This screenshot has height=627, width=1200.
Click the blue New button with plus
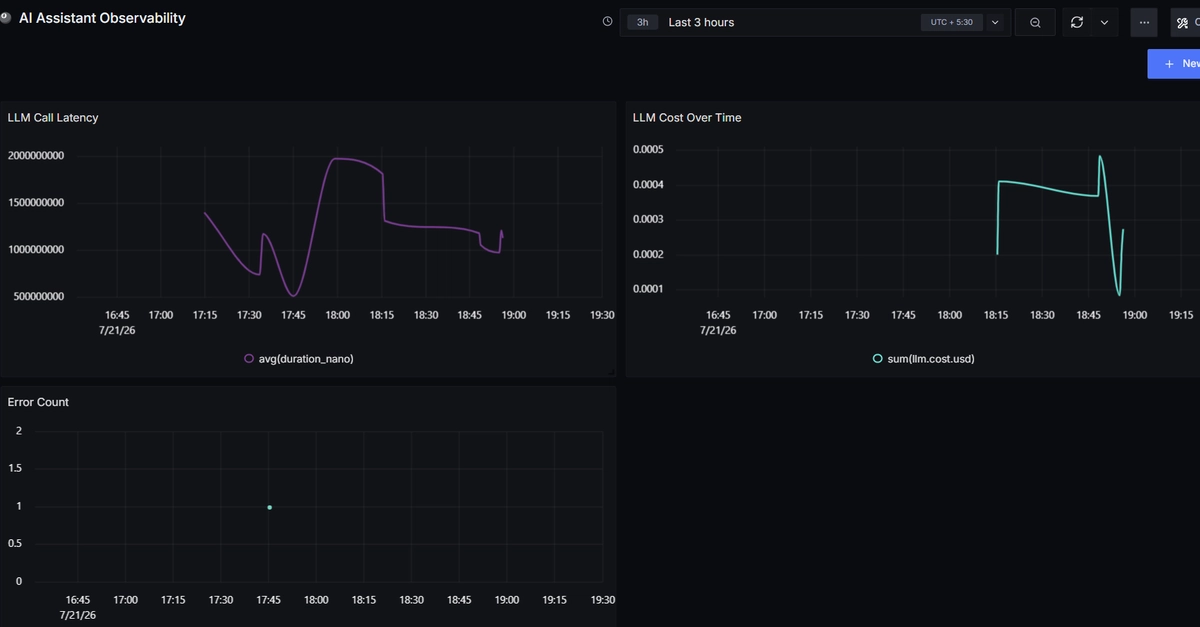tap(1174, 63)
